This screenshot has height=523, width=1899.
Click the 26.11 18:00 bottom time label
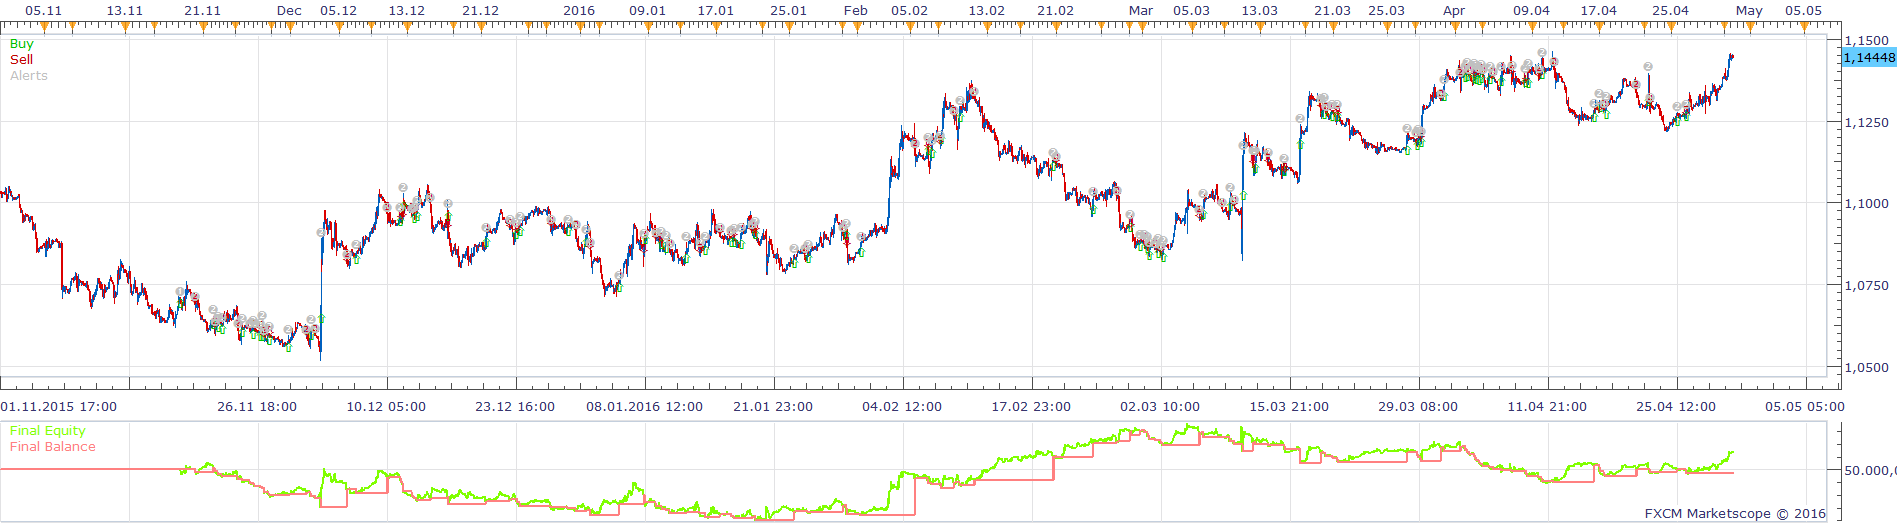[257, 407]
